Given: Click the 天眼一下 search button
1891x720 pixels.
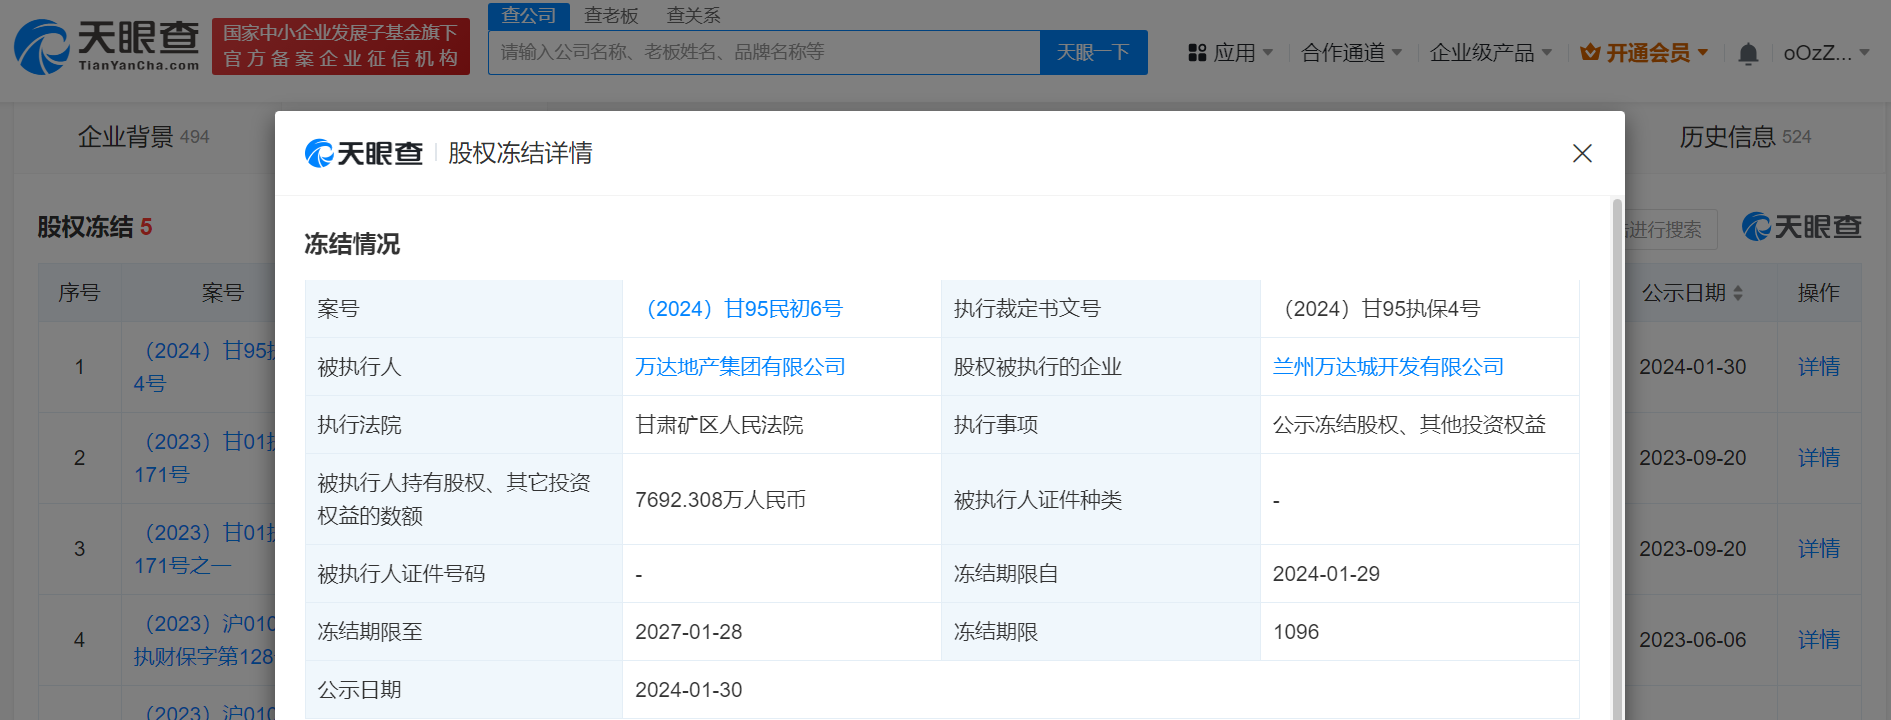Looking at the screenshot, I should click(x=1093, y=52).
